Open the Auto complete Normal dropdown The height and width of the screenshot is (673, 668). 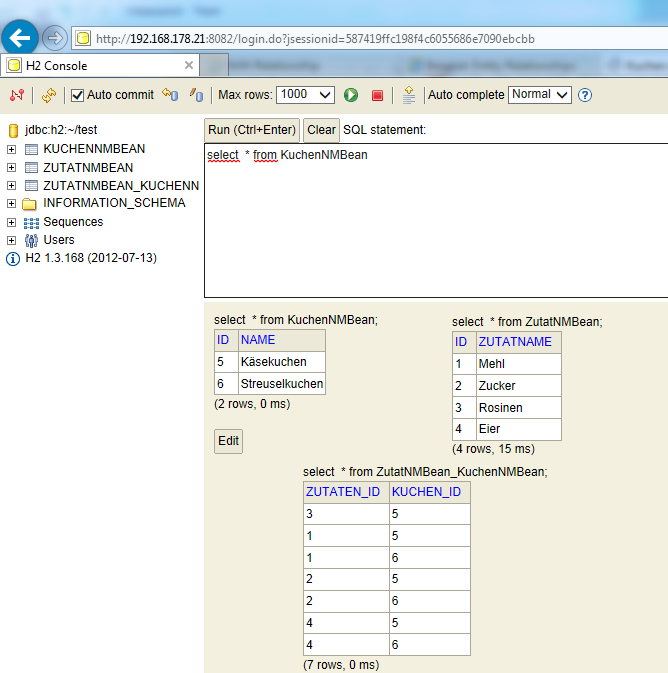(x=540, y=94)
